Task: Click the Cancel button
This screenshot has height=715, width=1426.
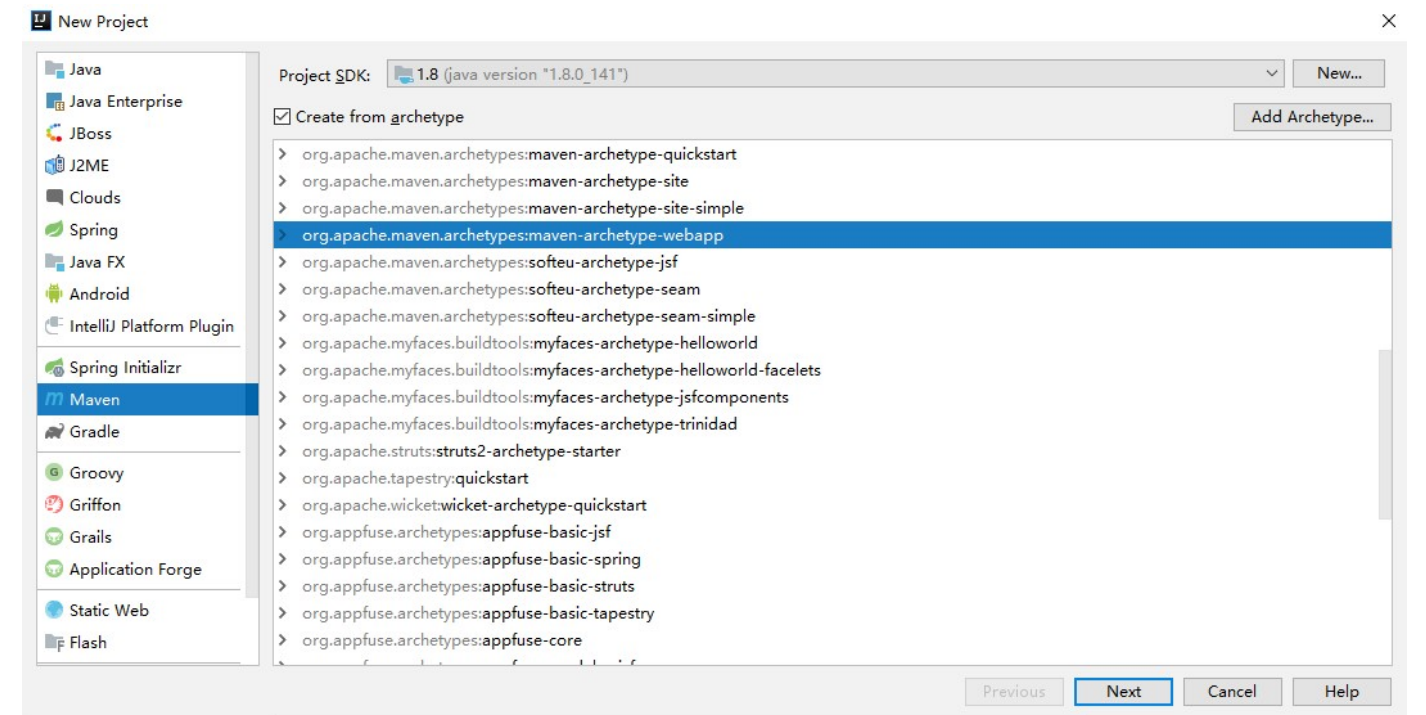Action: pyautogui.click(x=1232, y=692)
